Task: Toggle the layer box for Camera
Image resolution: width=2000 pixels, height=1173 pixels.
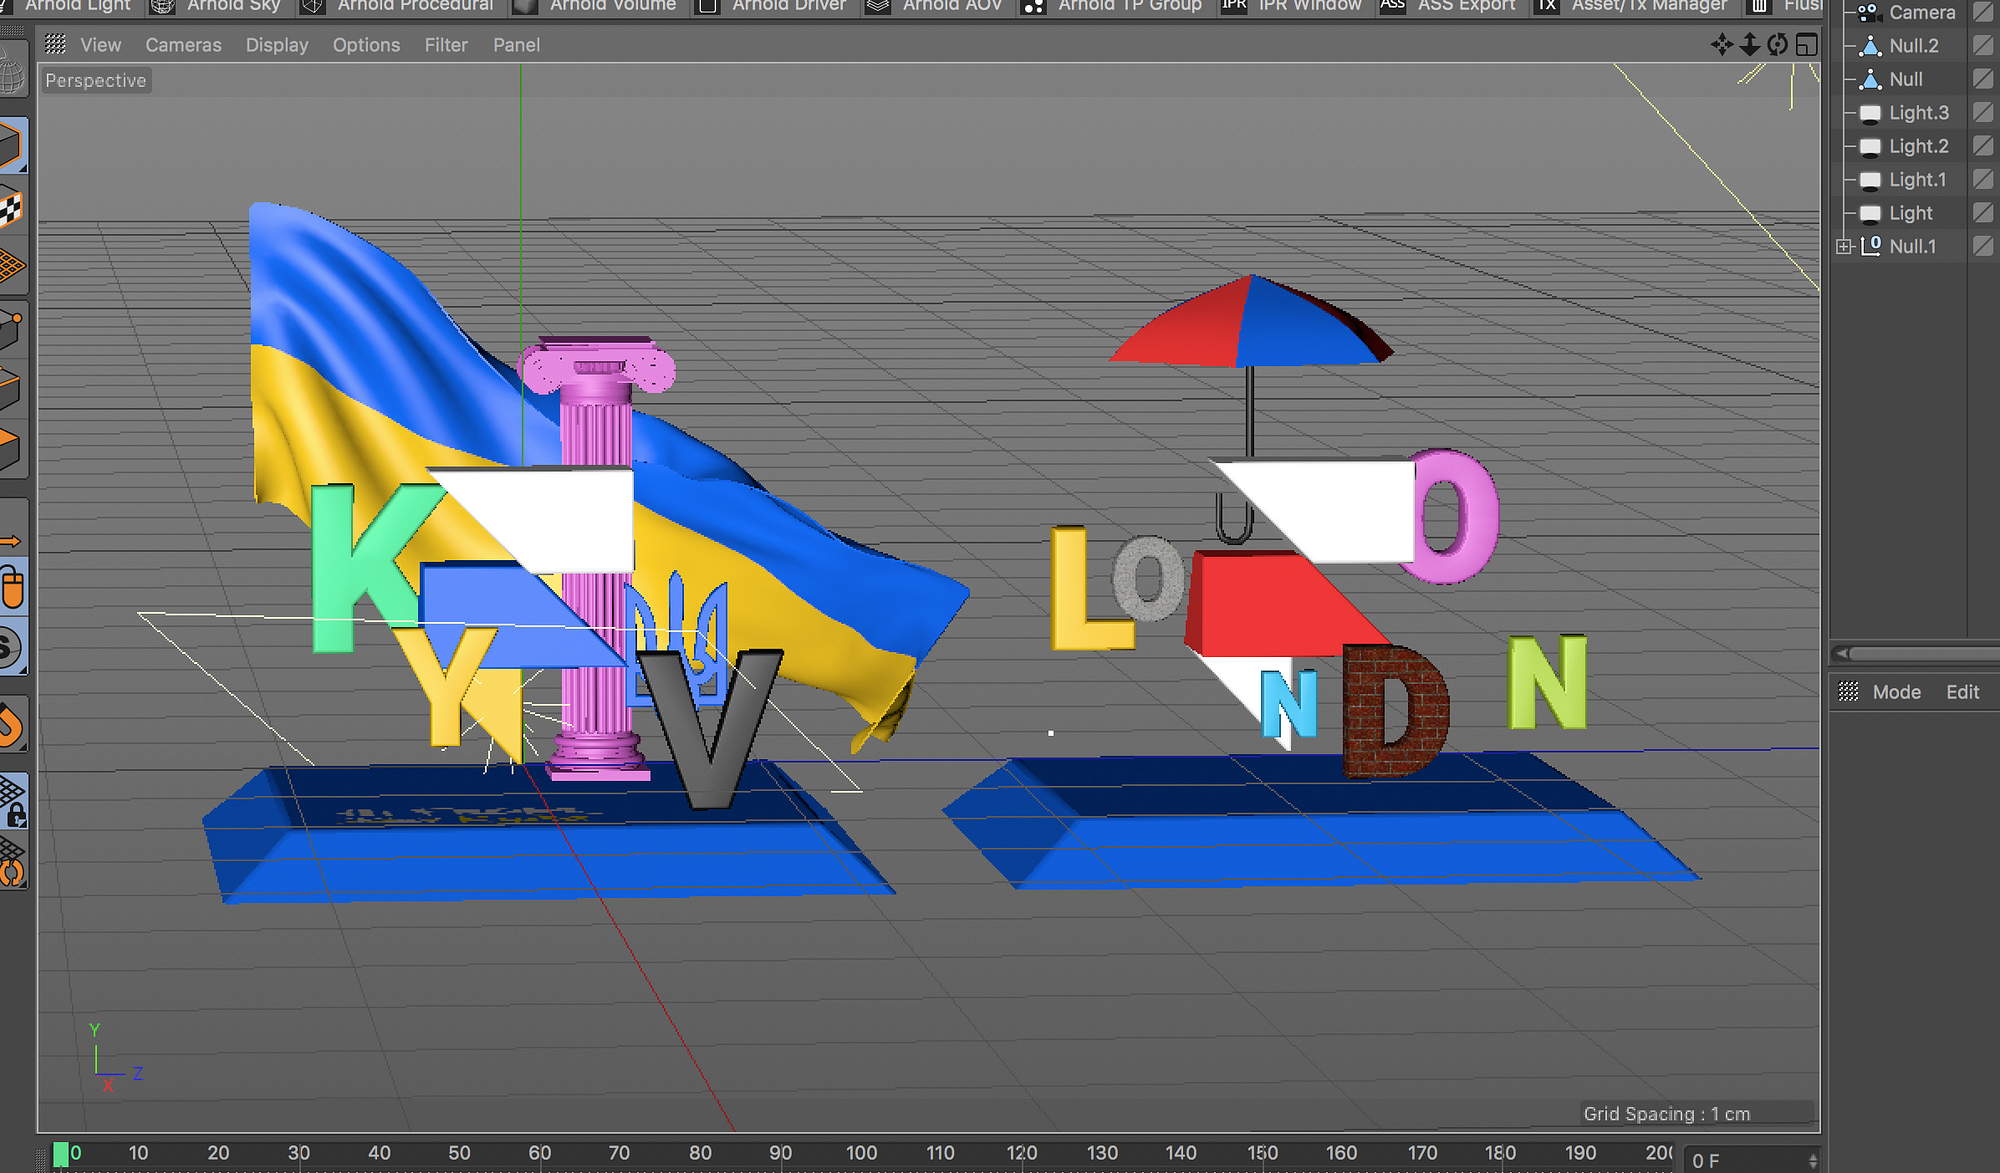Action: 1984,12
